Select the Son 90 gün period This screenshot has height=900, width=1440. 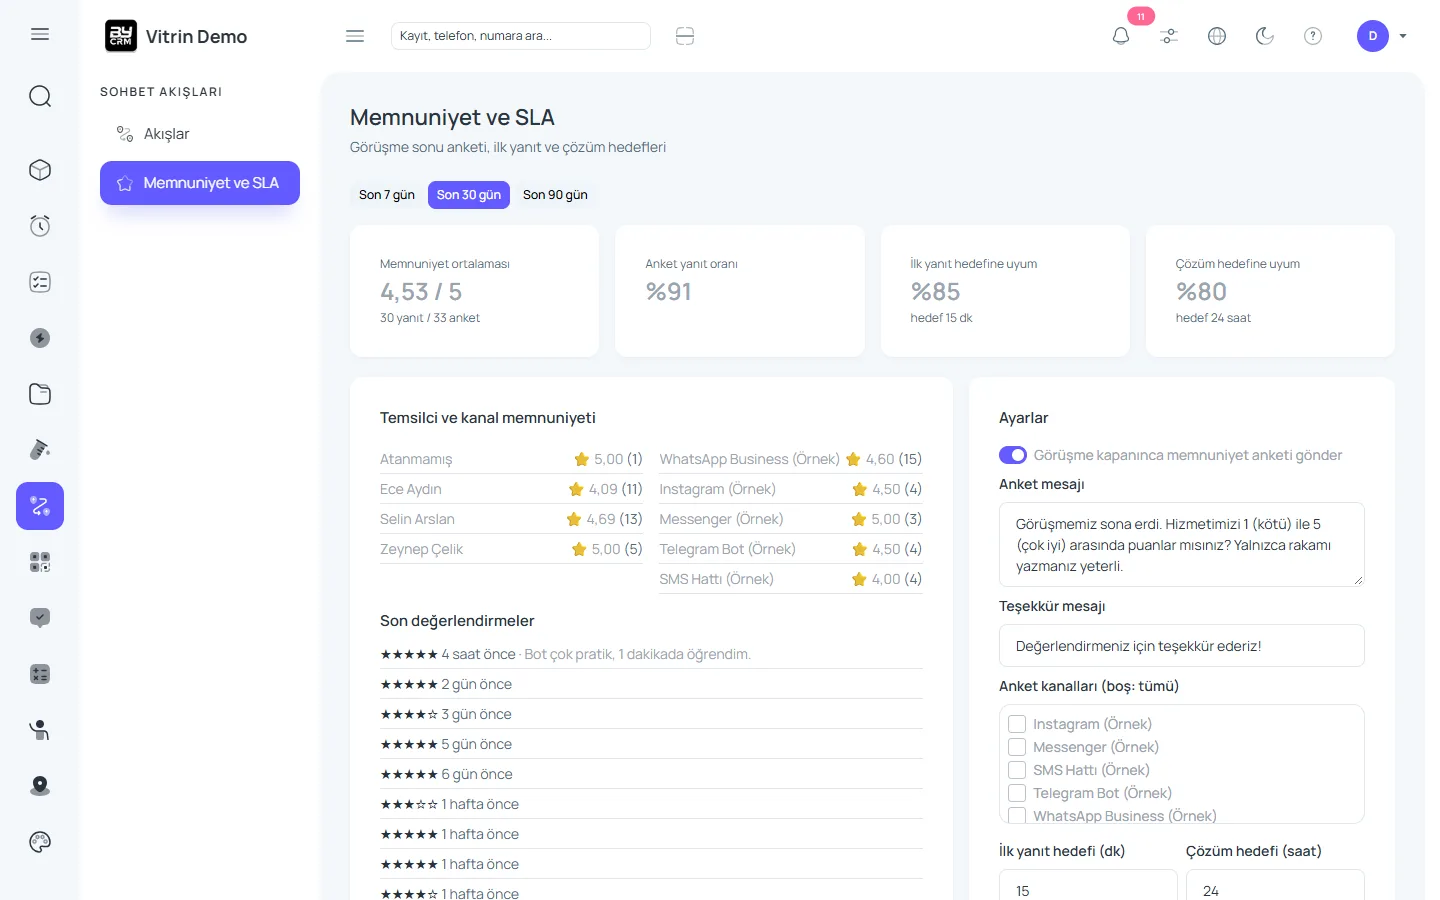555,195
